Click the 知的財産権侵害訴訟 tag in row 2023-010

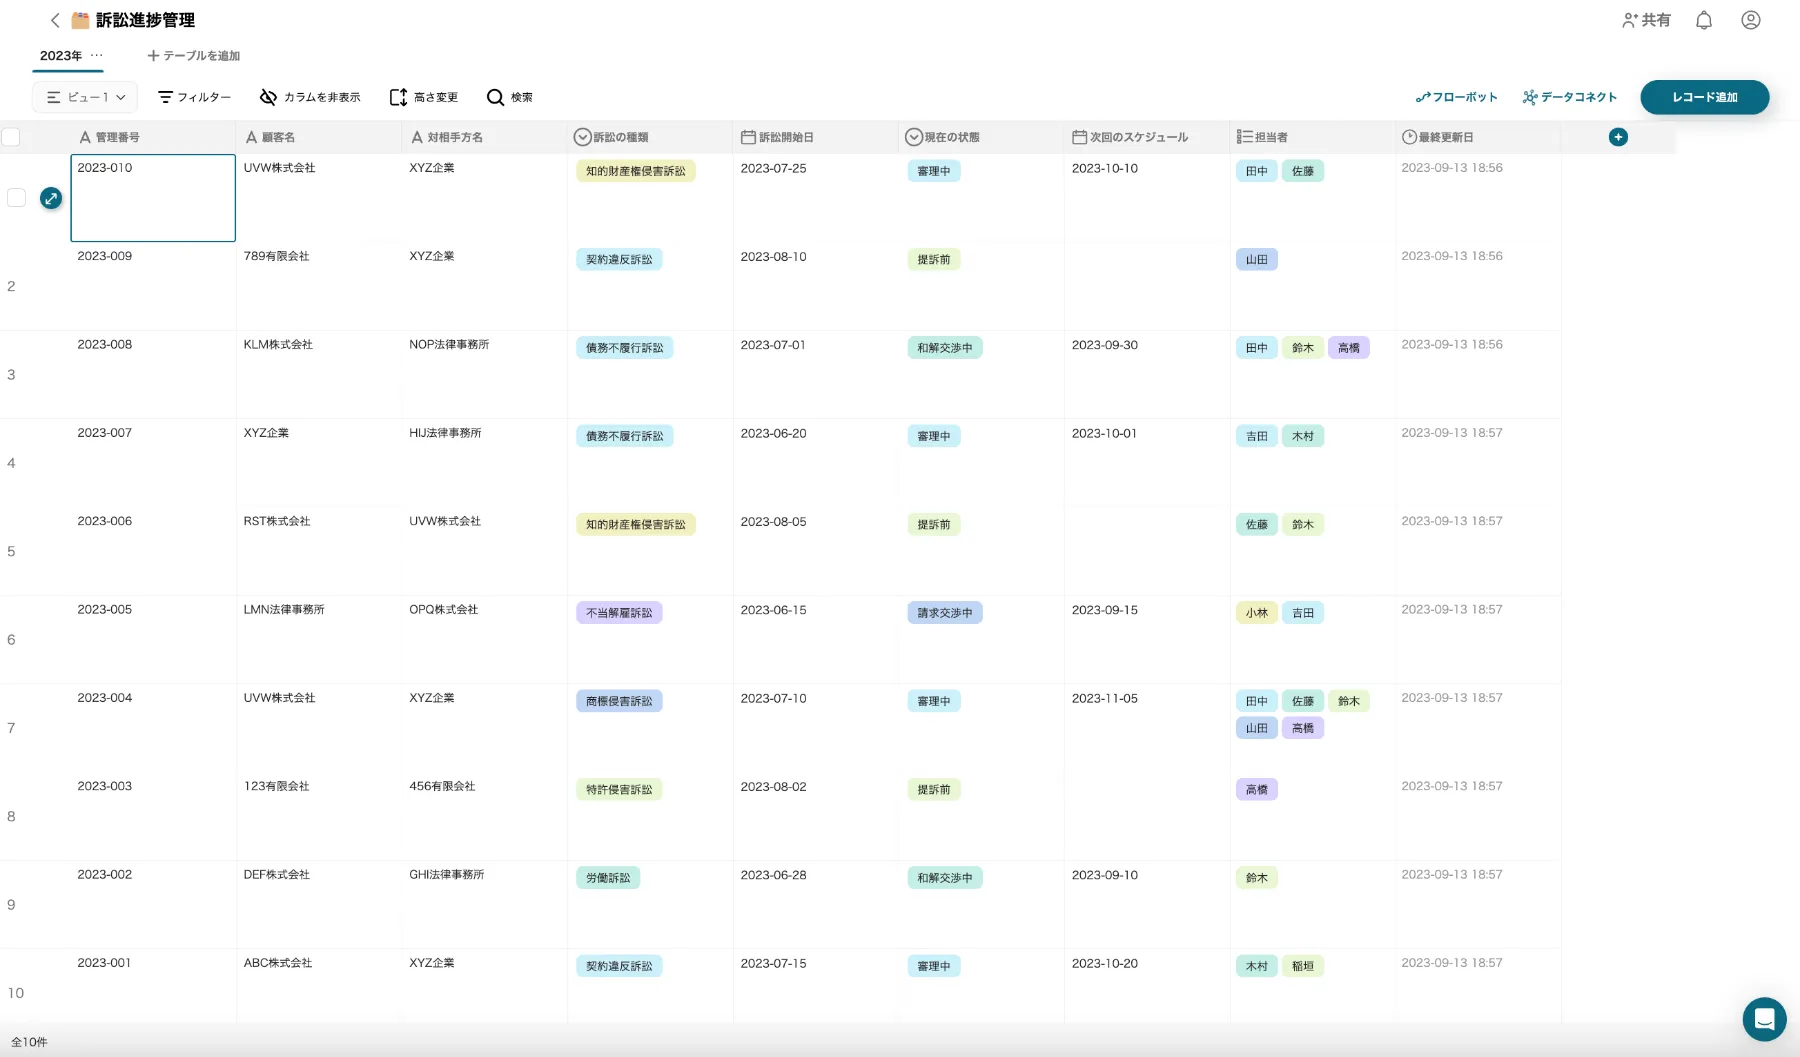click(x=636, y=171)
